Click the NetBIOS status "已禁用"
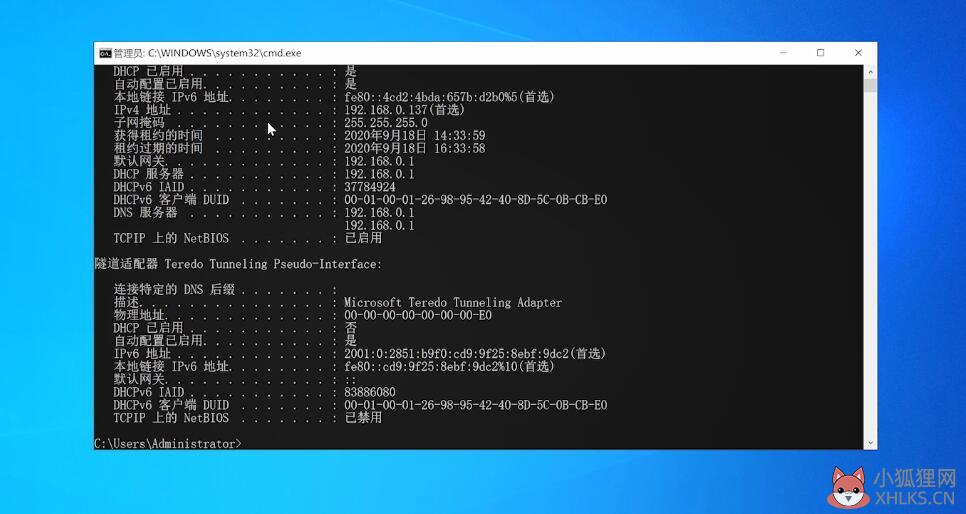 coord(363,418)
